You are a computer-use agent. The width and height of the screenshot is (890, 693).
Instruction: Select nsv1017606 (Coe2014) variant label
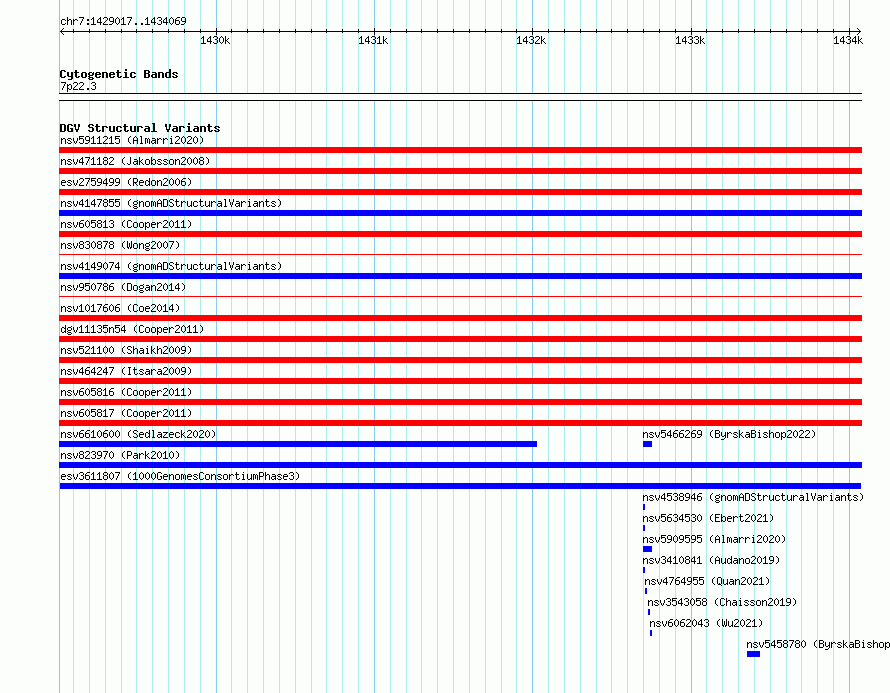coord(120,308)
